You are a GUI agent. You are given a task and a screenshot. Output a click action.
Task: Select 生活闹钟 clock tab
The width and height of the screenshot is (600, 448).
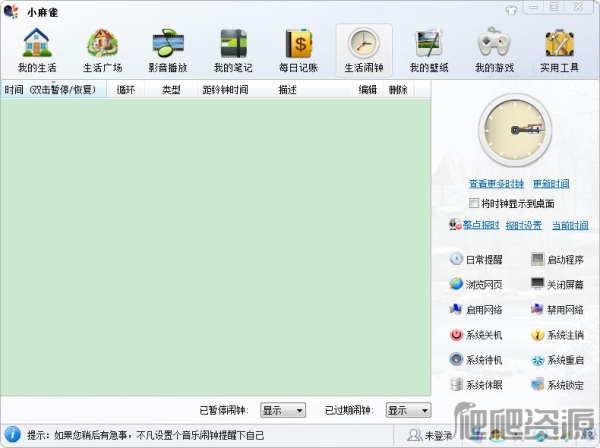point(364,51)
